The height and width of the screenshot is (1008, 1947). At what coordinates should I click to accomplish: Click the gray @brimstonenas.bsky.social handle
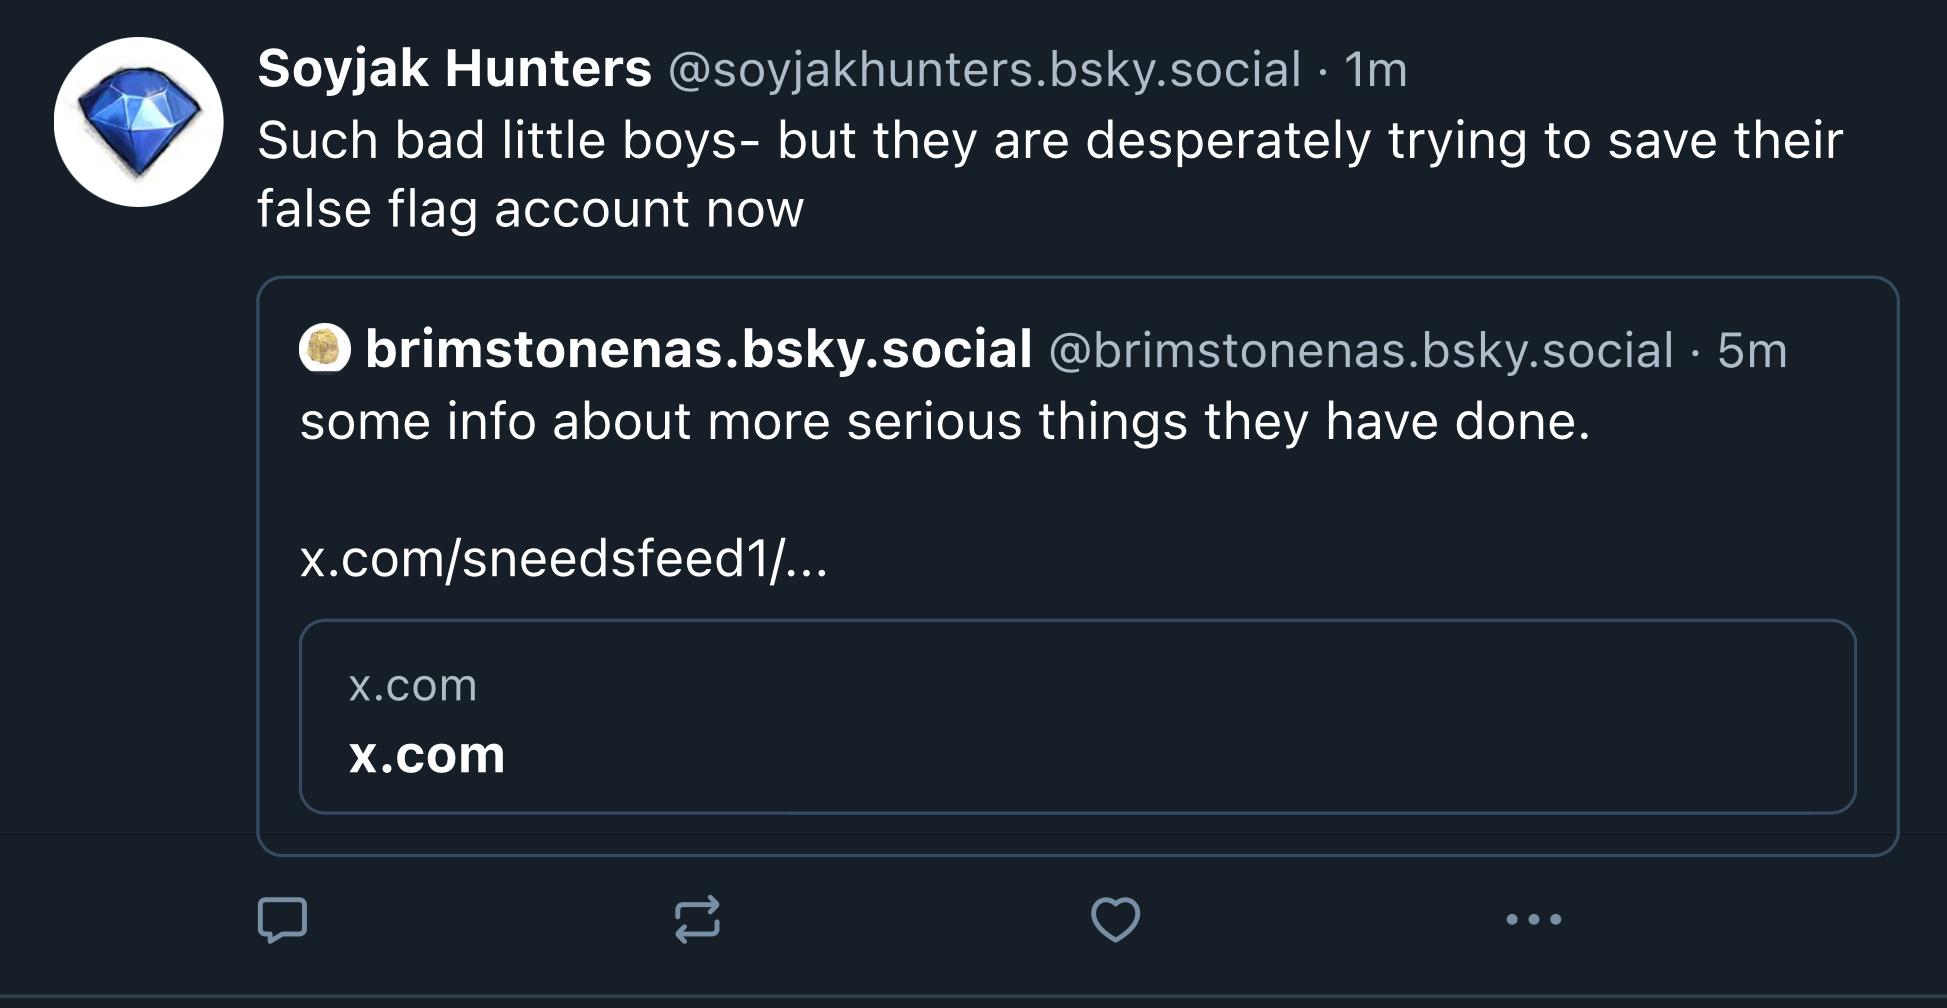(1360, 351)
